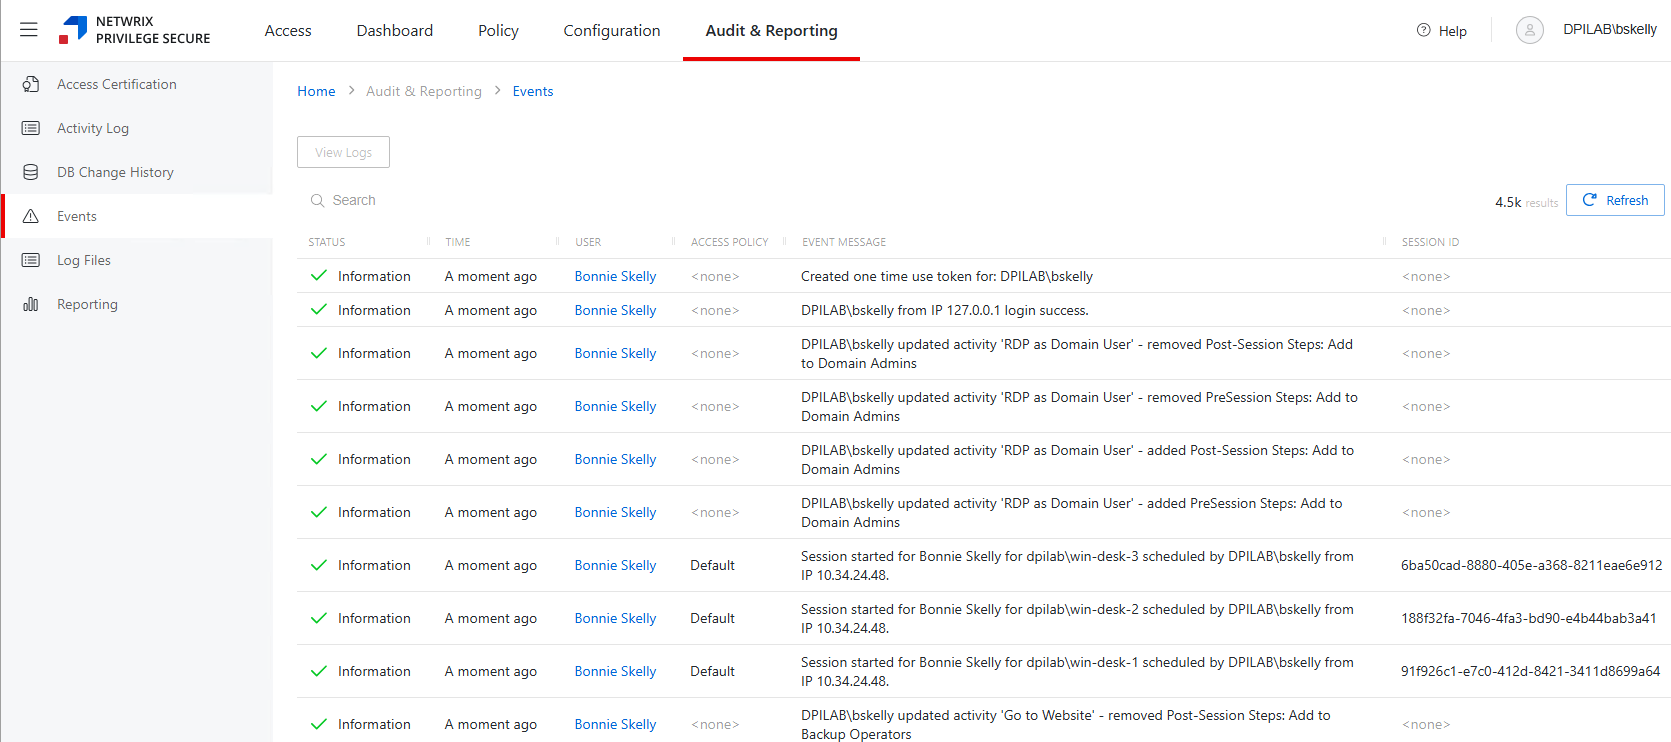Sort by the Event Message column header
Screen dimensions: 1671x742
tap(844, 242)
